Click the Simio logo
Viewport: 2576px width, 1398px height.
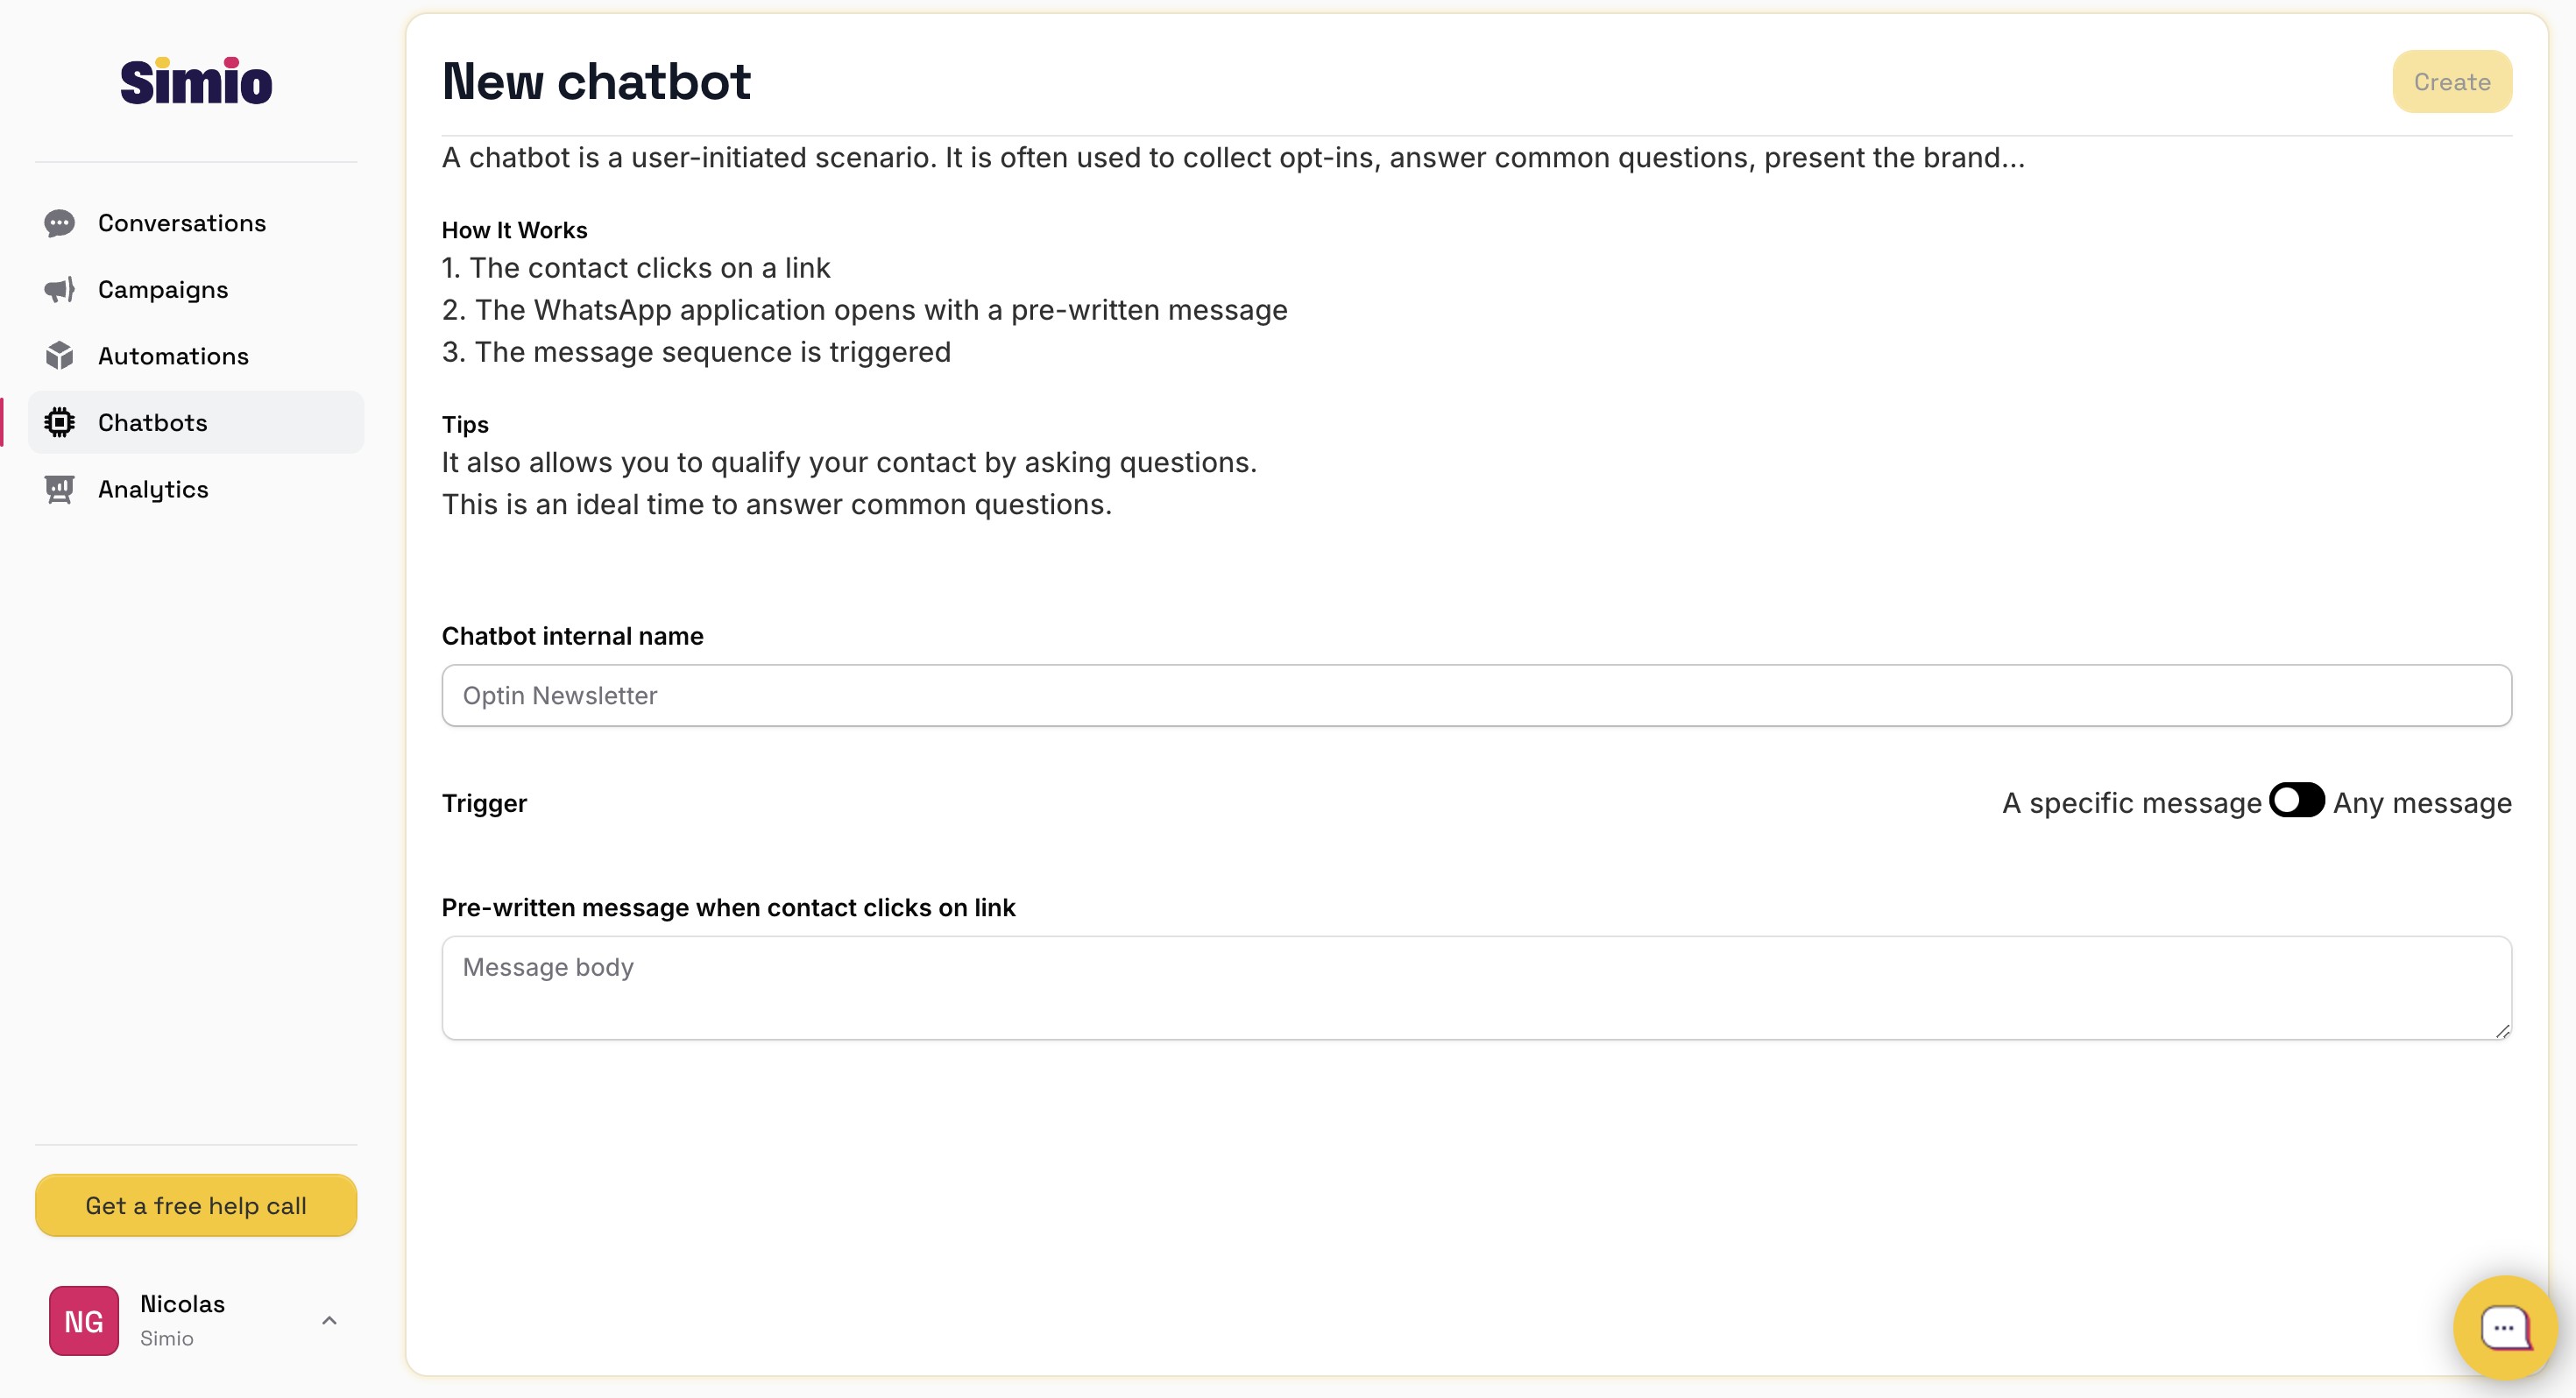click(196, 81)
